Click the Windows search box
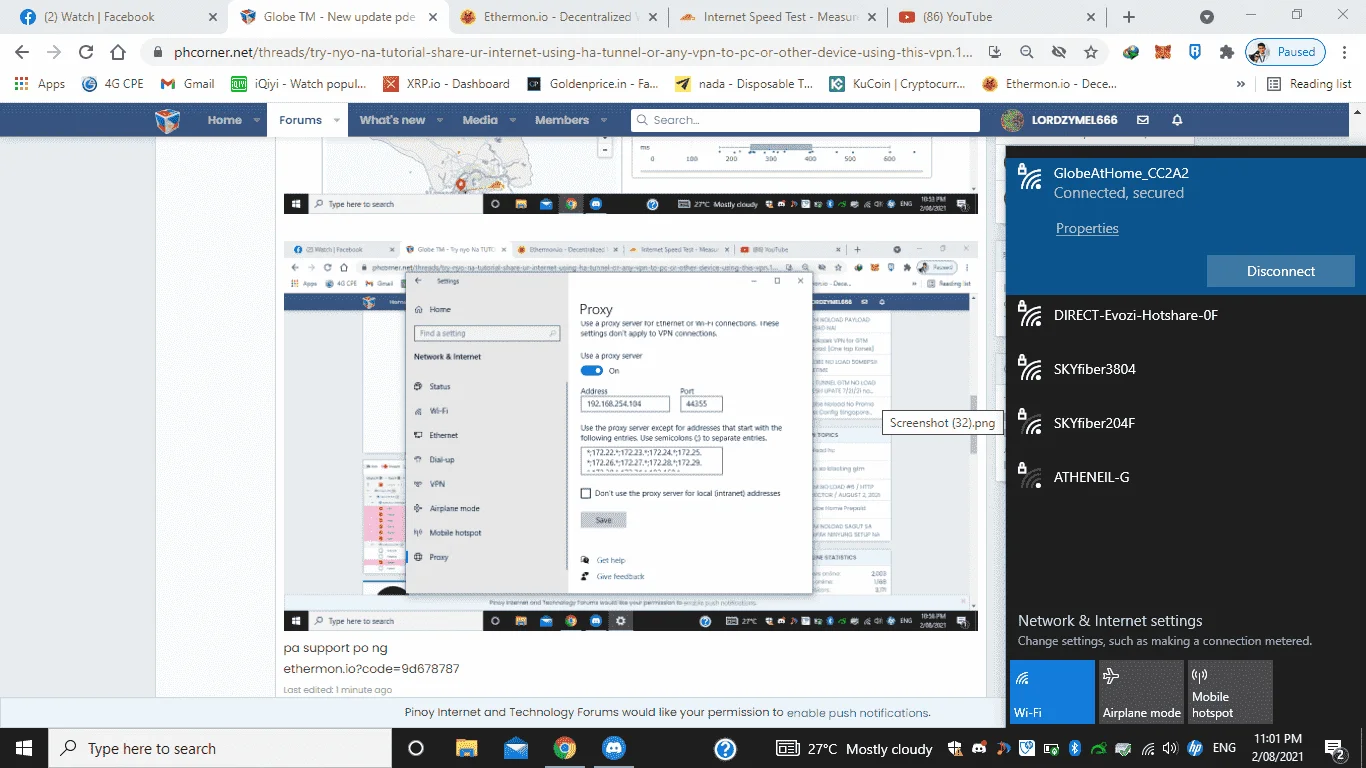 (219, 748)
